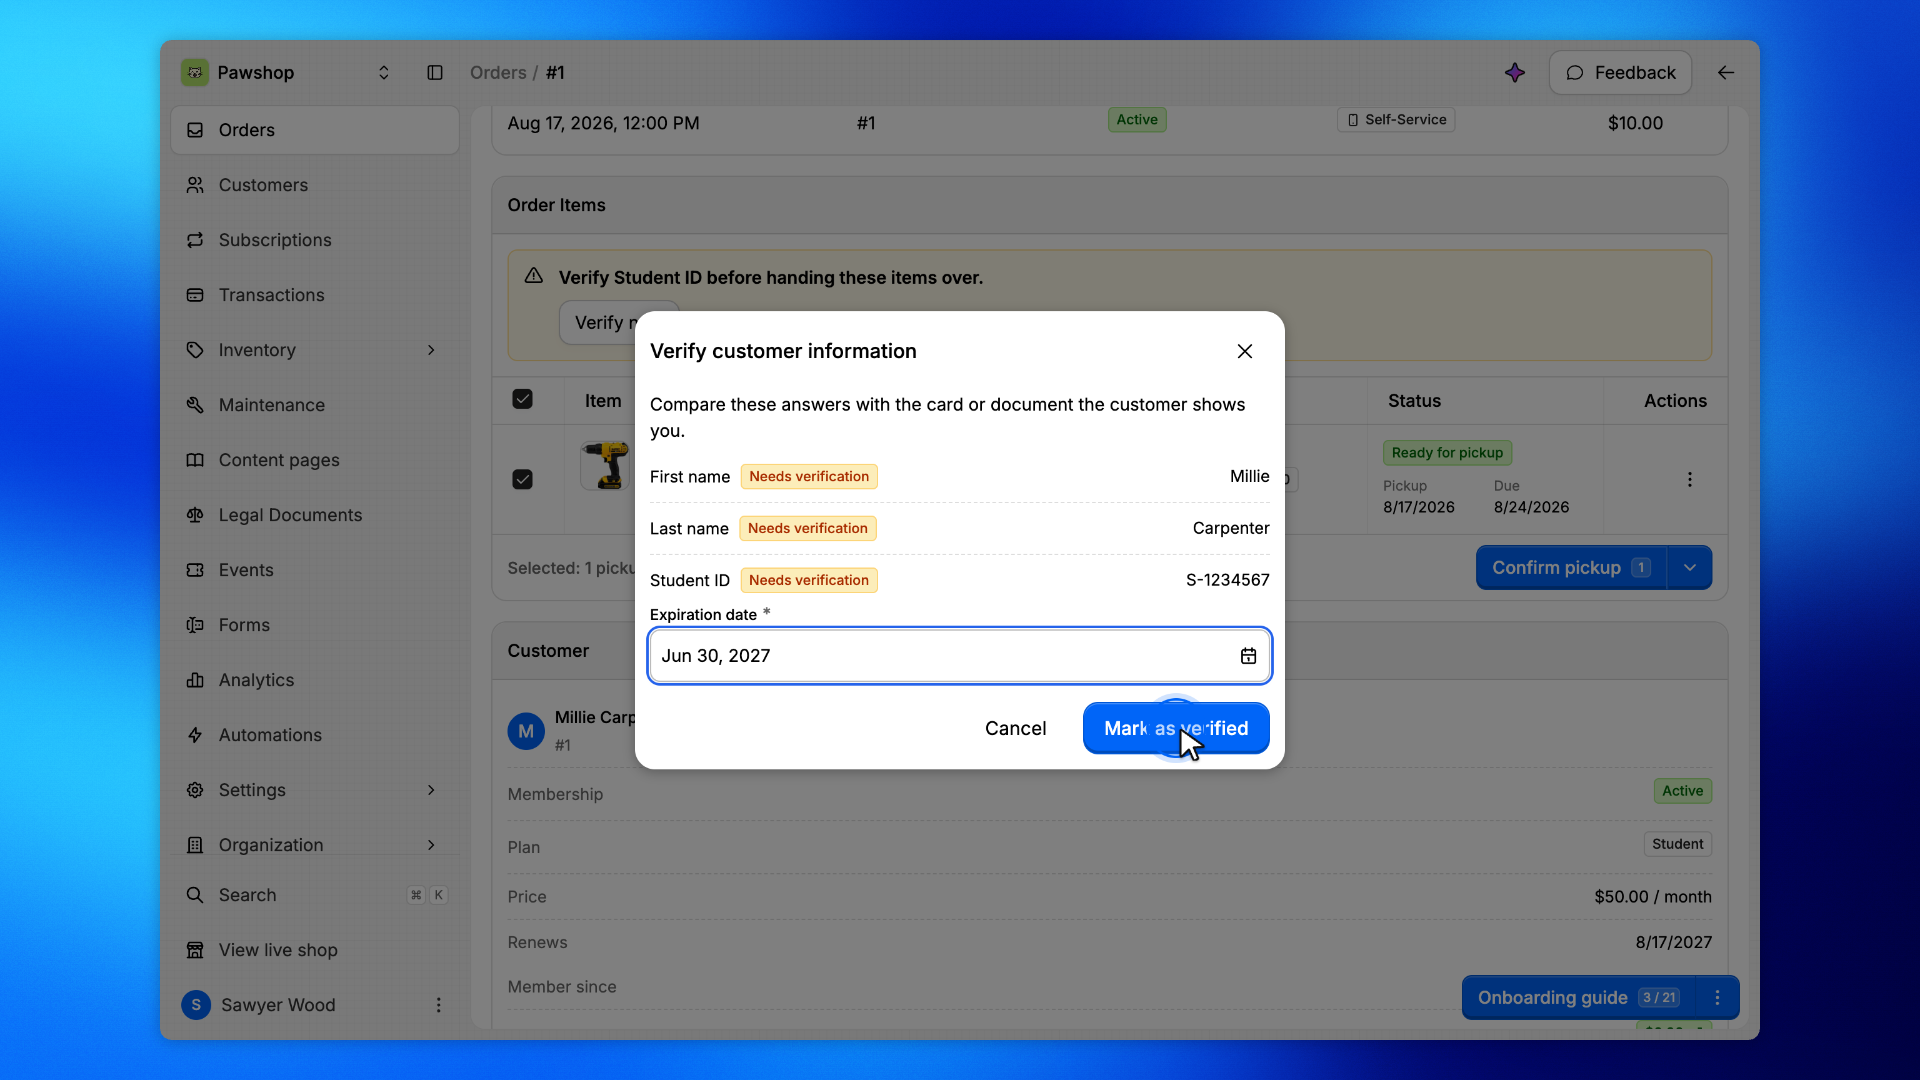Open Orders in the sidebar

[x=315, y=130]
